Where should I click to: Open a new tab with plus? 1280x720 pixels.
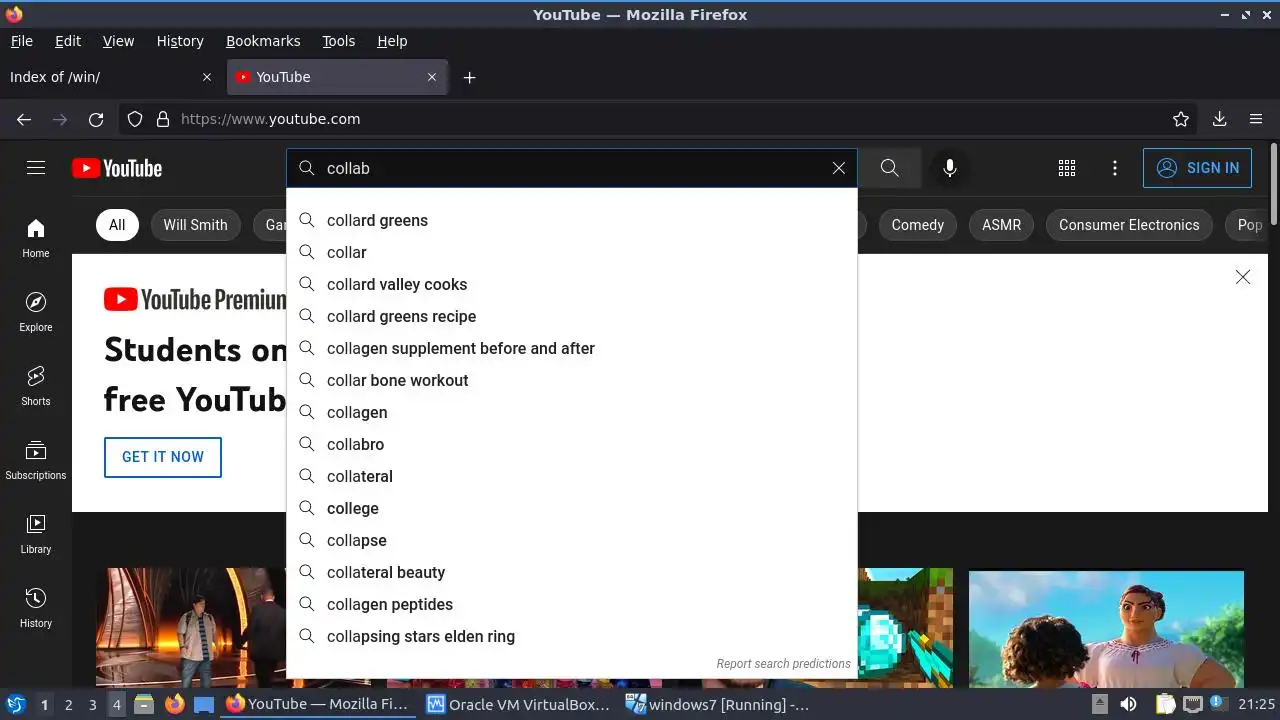click(469, 77)
